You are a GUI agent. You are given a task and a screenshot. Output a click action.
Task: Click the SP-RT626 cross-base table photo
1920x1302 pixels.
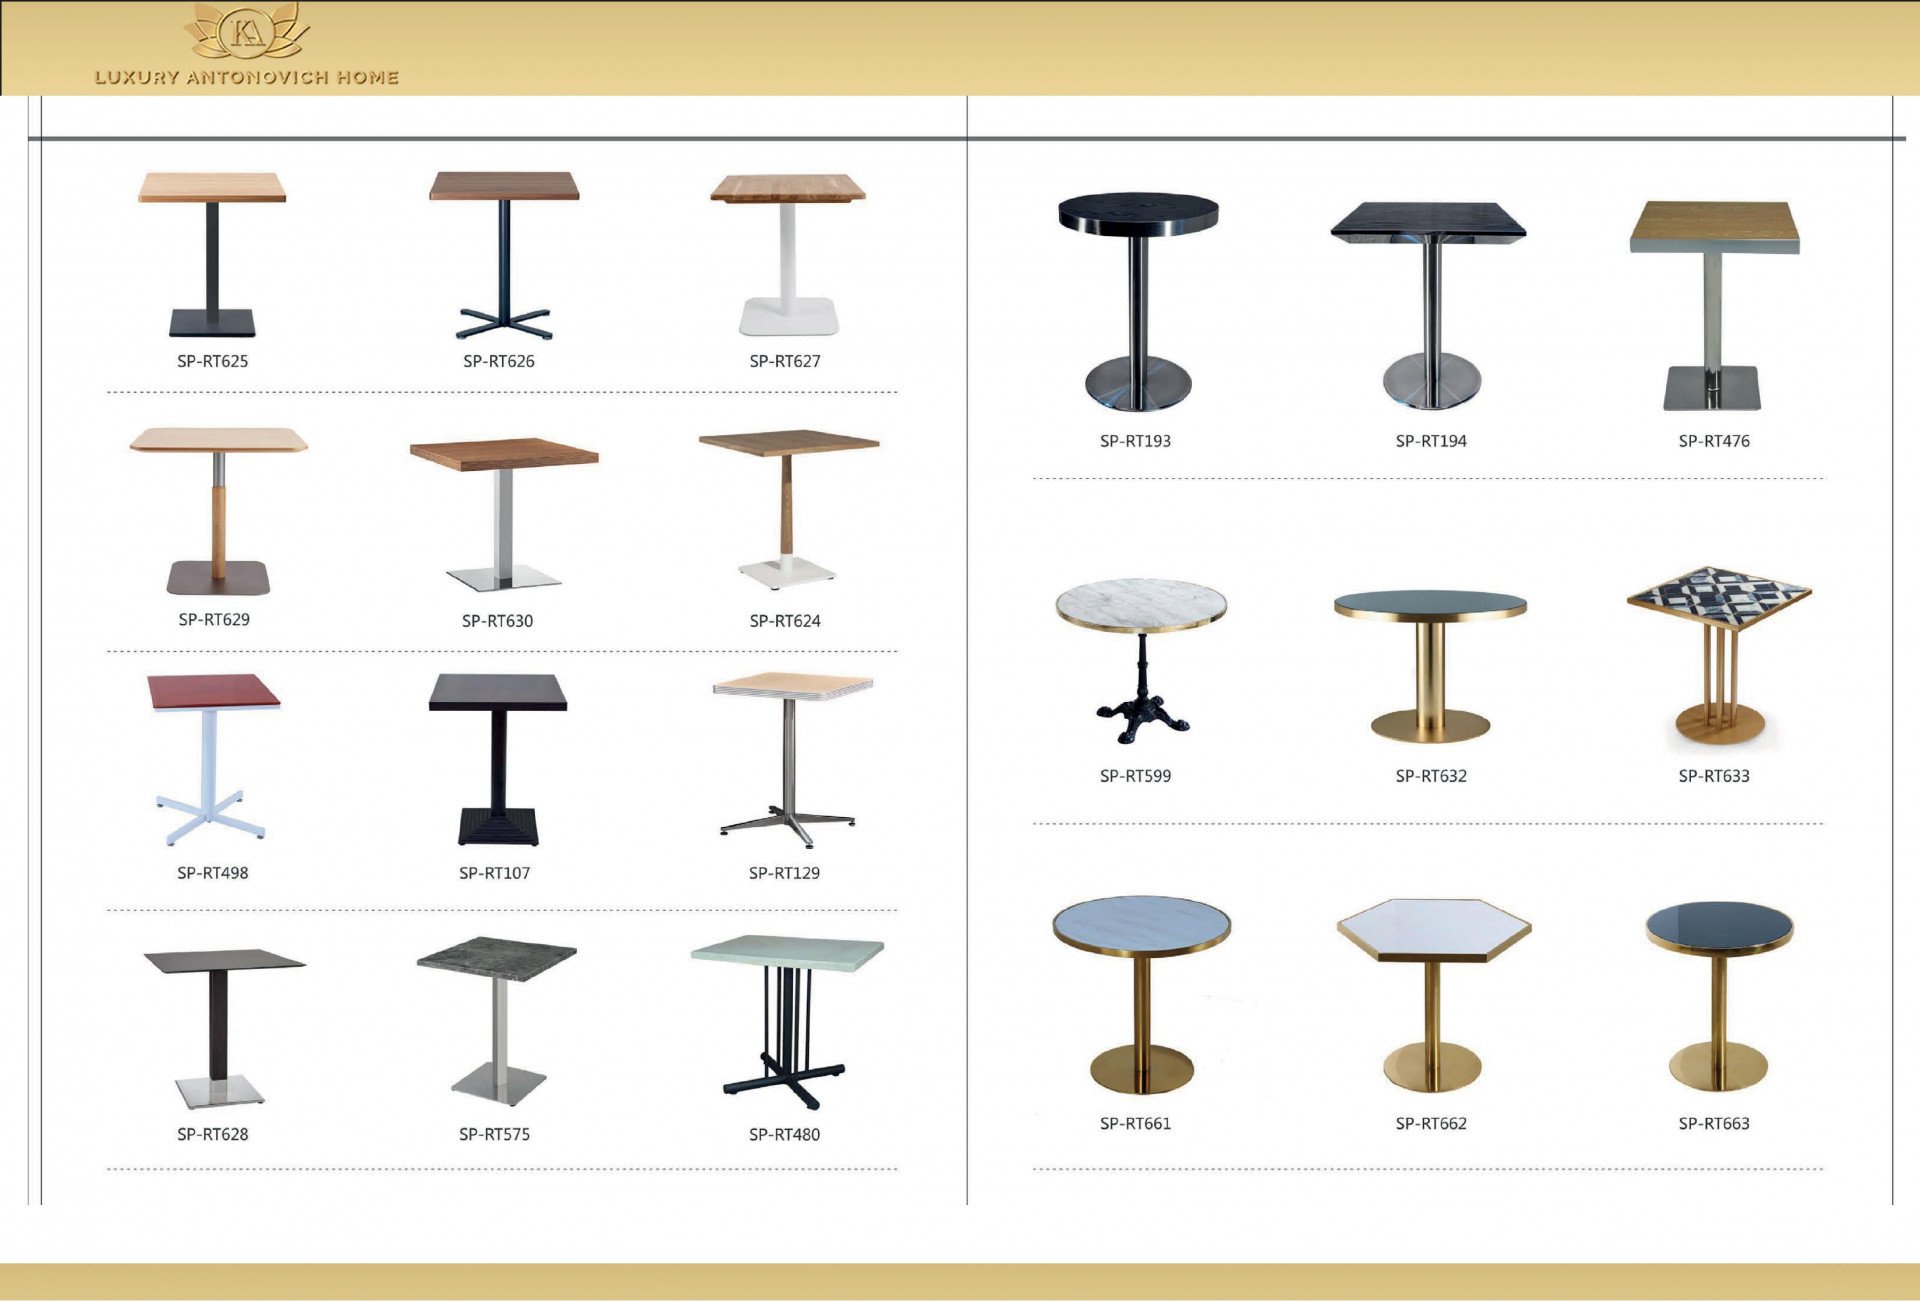504,254
